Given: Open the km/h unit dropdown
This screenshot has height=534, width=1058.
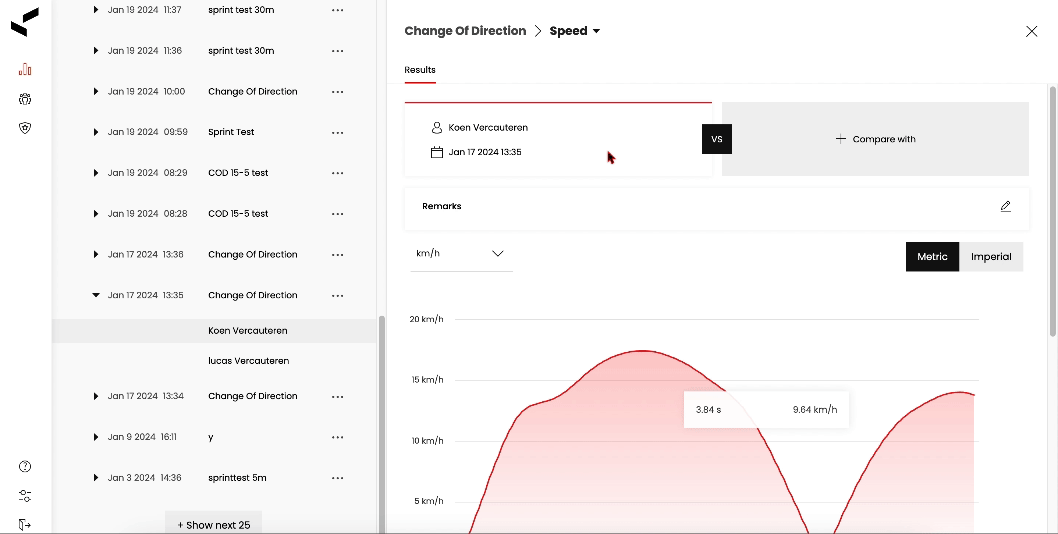Looking at the screenshot, I should (x=462, y=254).
